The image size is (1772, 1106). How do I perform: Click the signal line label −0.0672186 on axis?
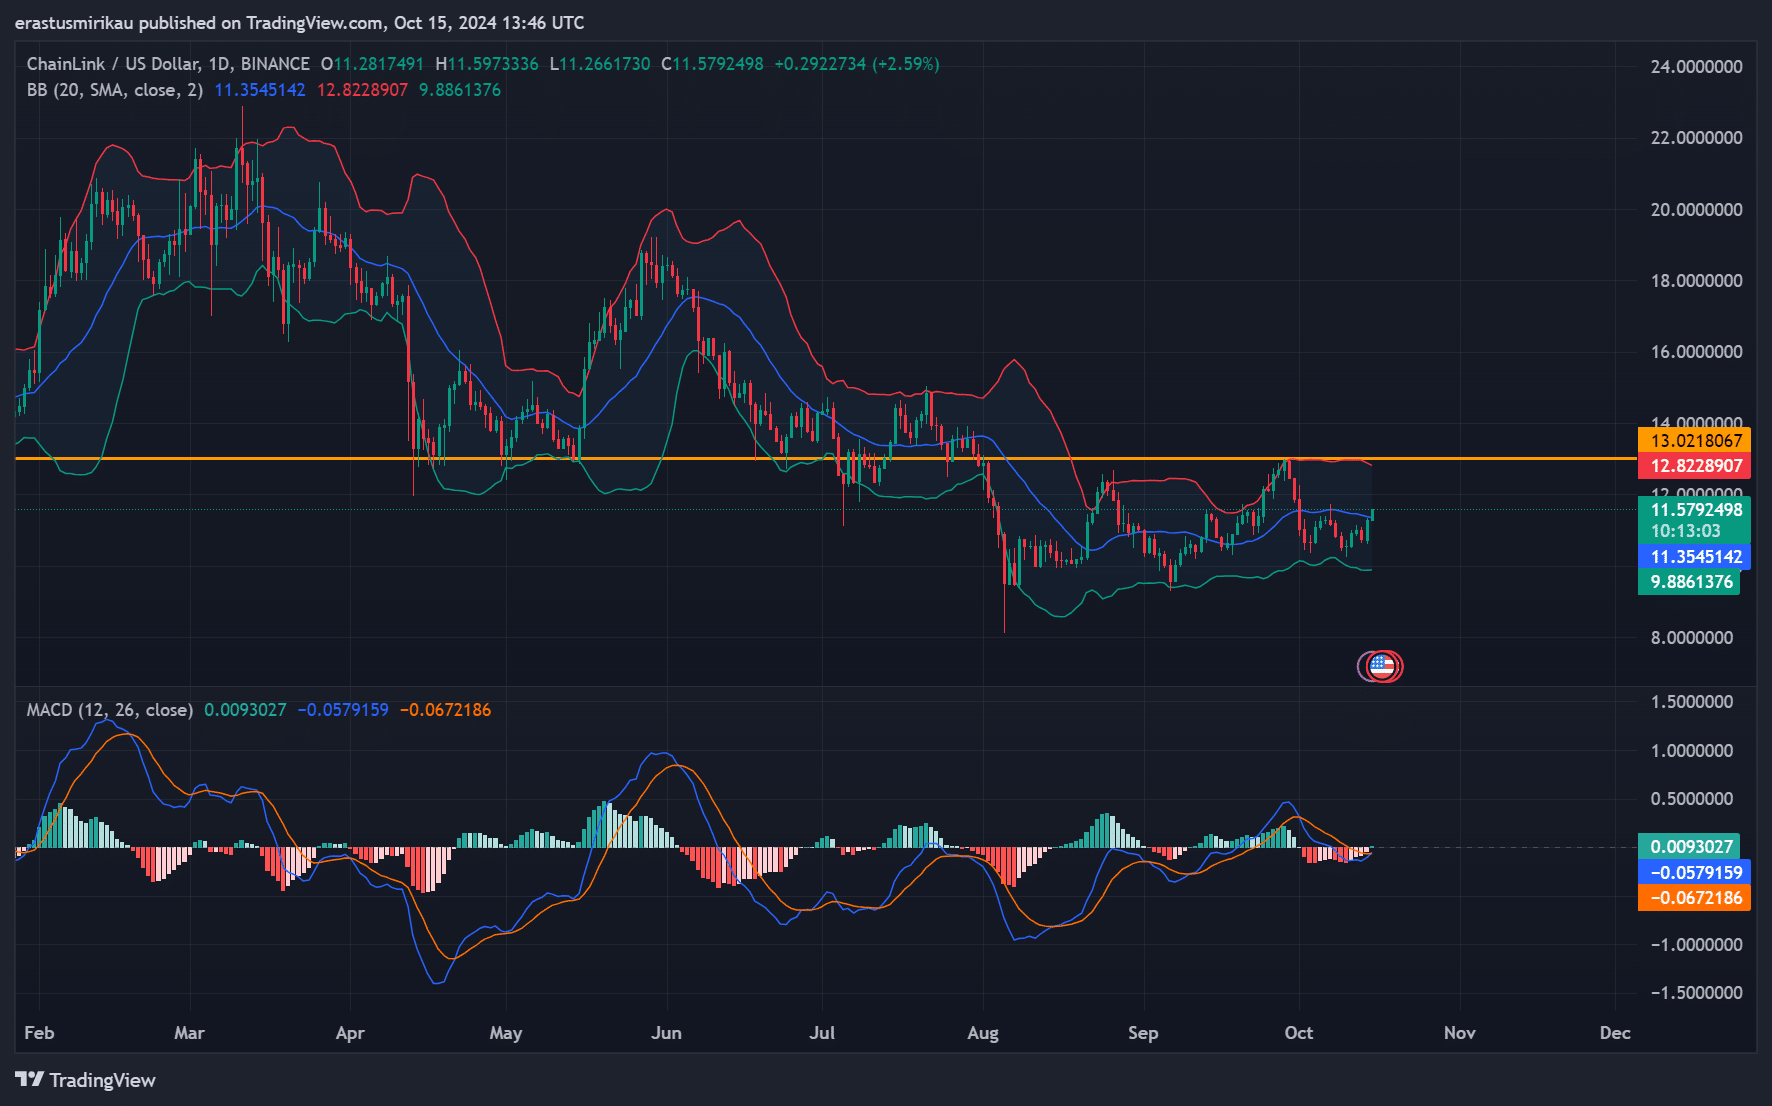click(x=1694, y=898)
